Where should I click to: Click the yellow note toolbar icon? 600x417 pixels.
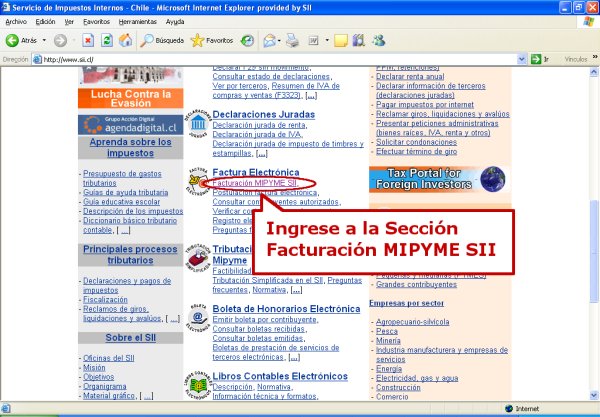click(341, 40)
